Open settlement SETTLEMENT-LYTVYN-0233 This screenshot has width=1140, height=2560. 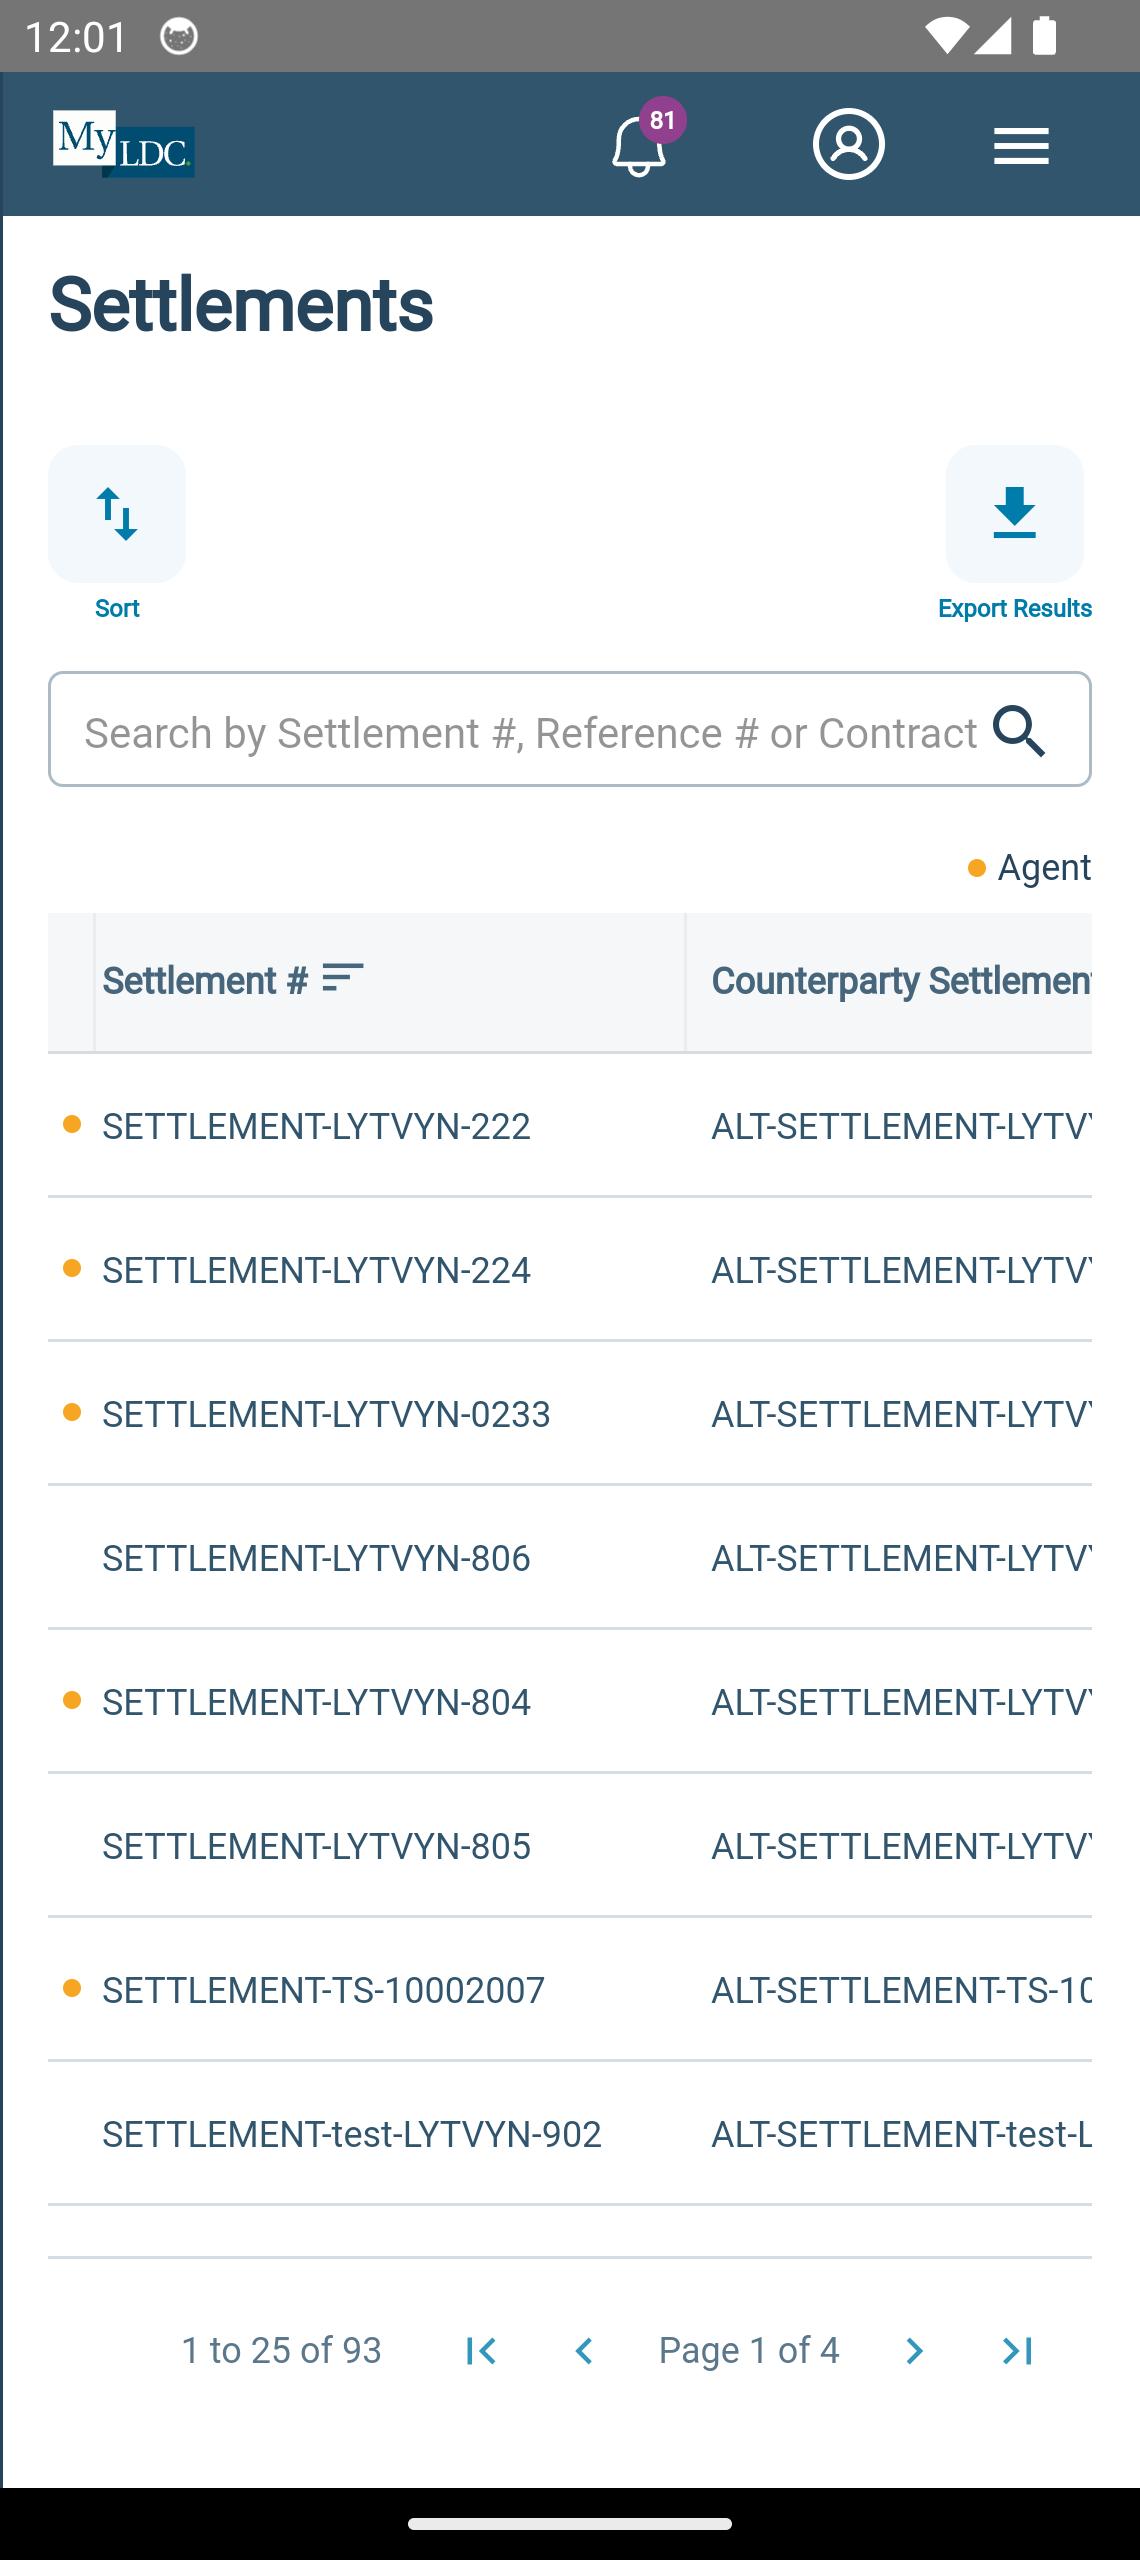(326, 1414)
